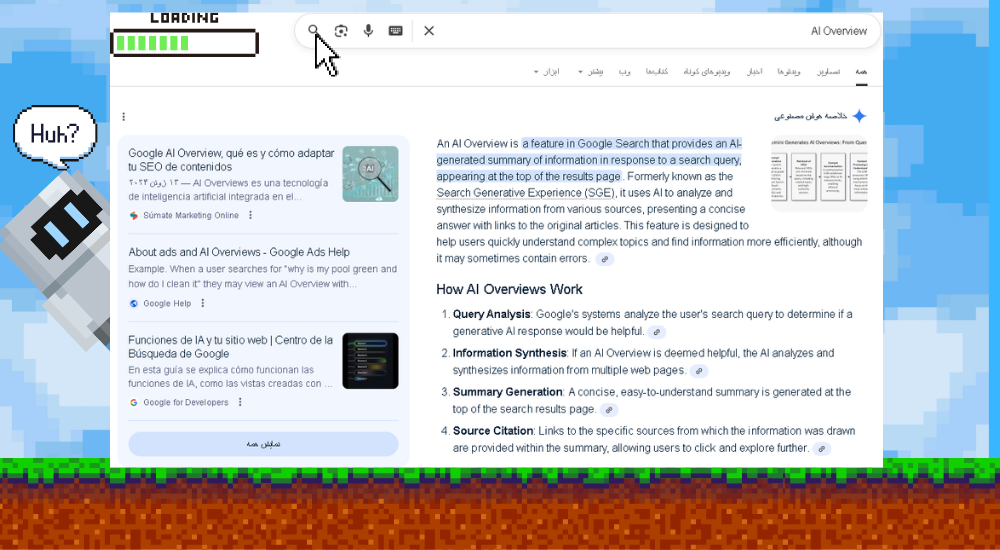Click the blue AI Overview sparkle icon
Image resolution: width=1000 pixels, height=550 pixels.
click(x=859, y=116)
